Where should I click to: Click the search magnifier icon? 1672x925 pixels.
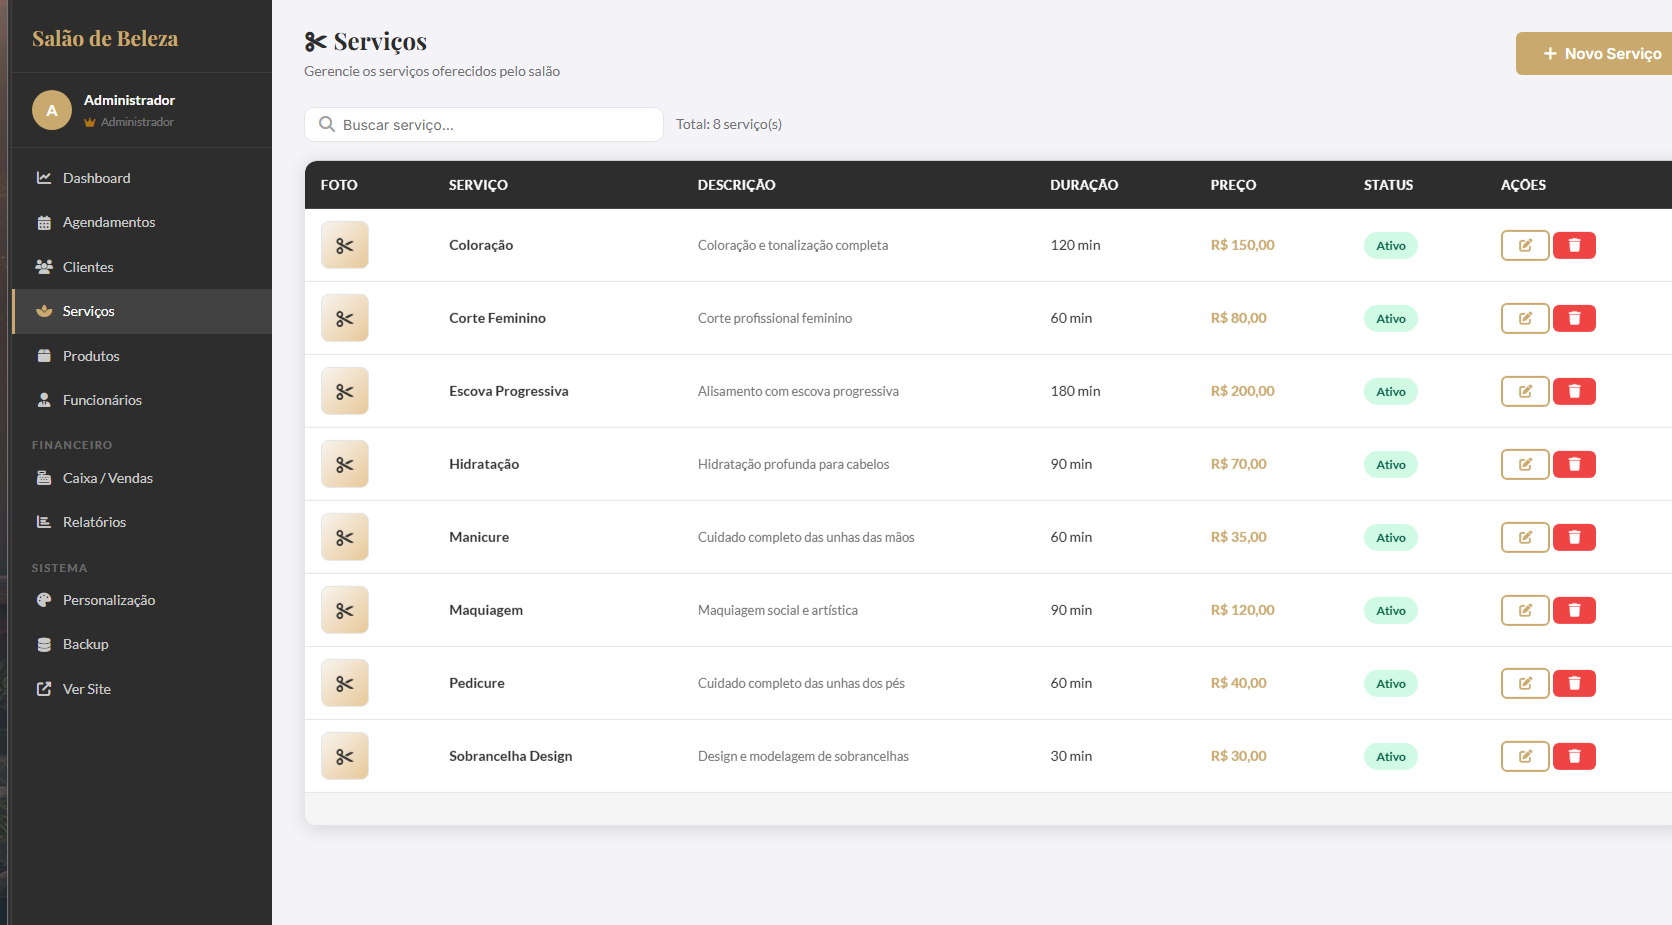point(327,124)
